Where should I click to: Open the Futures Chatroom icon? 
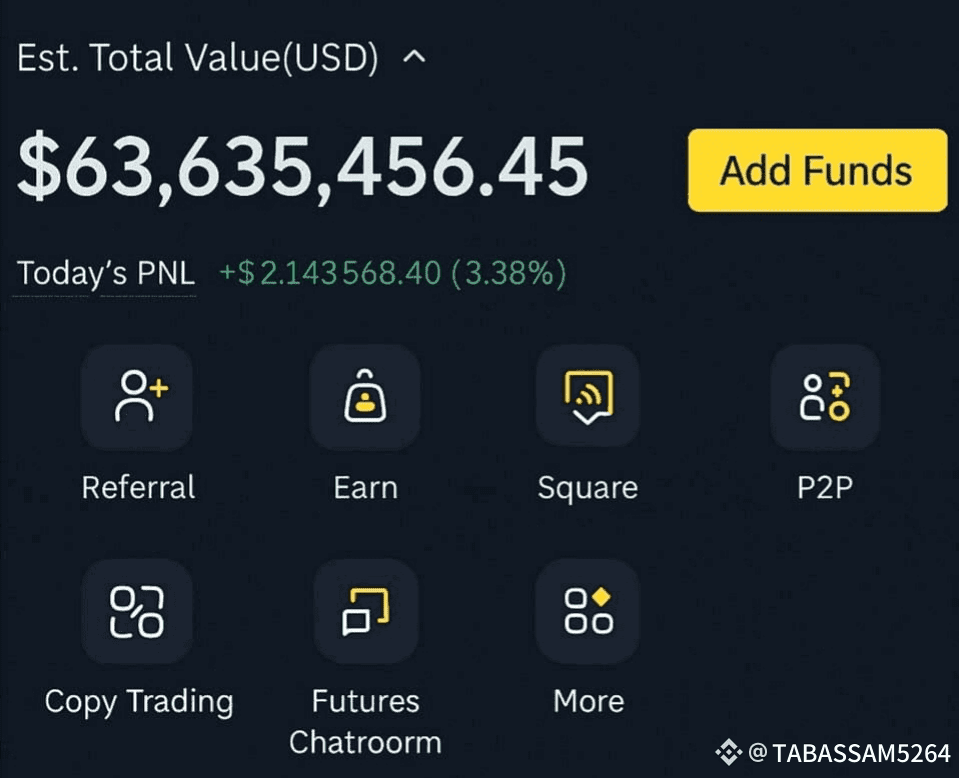(365, 612)
